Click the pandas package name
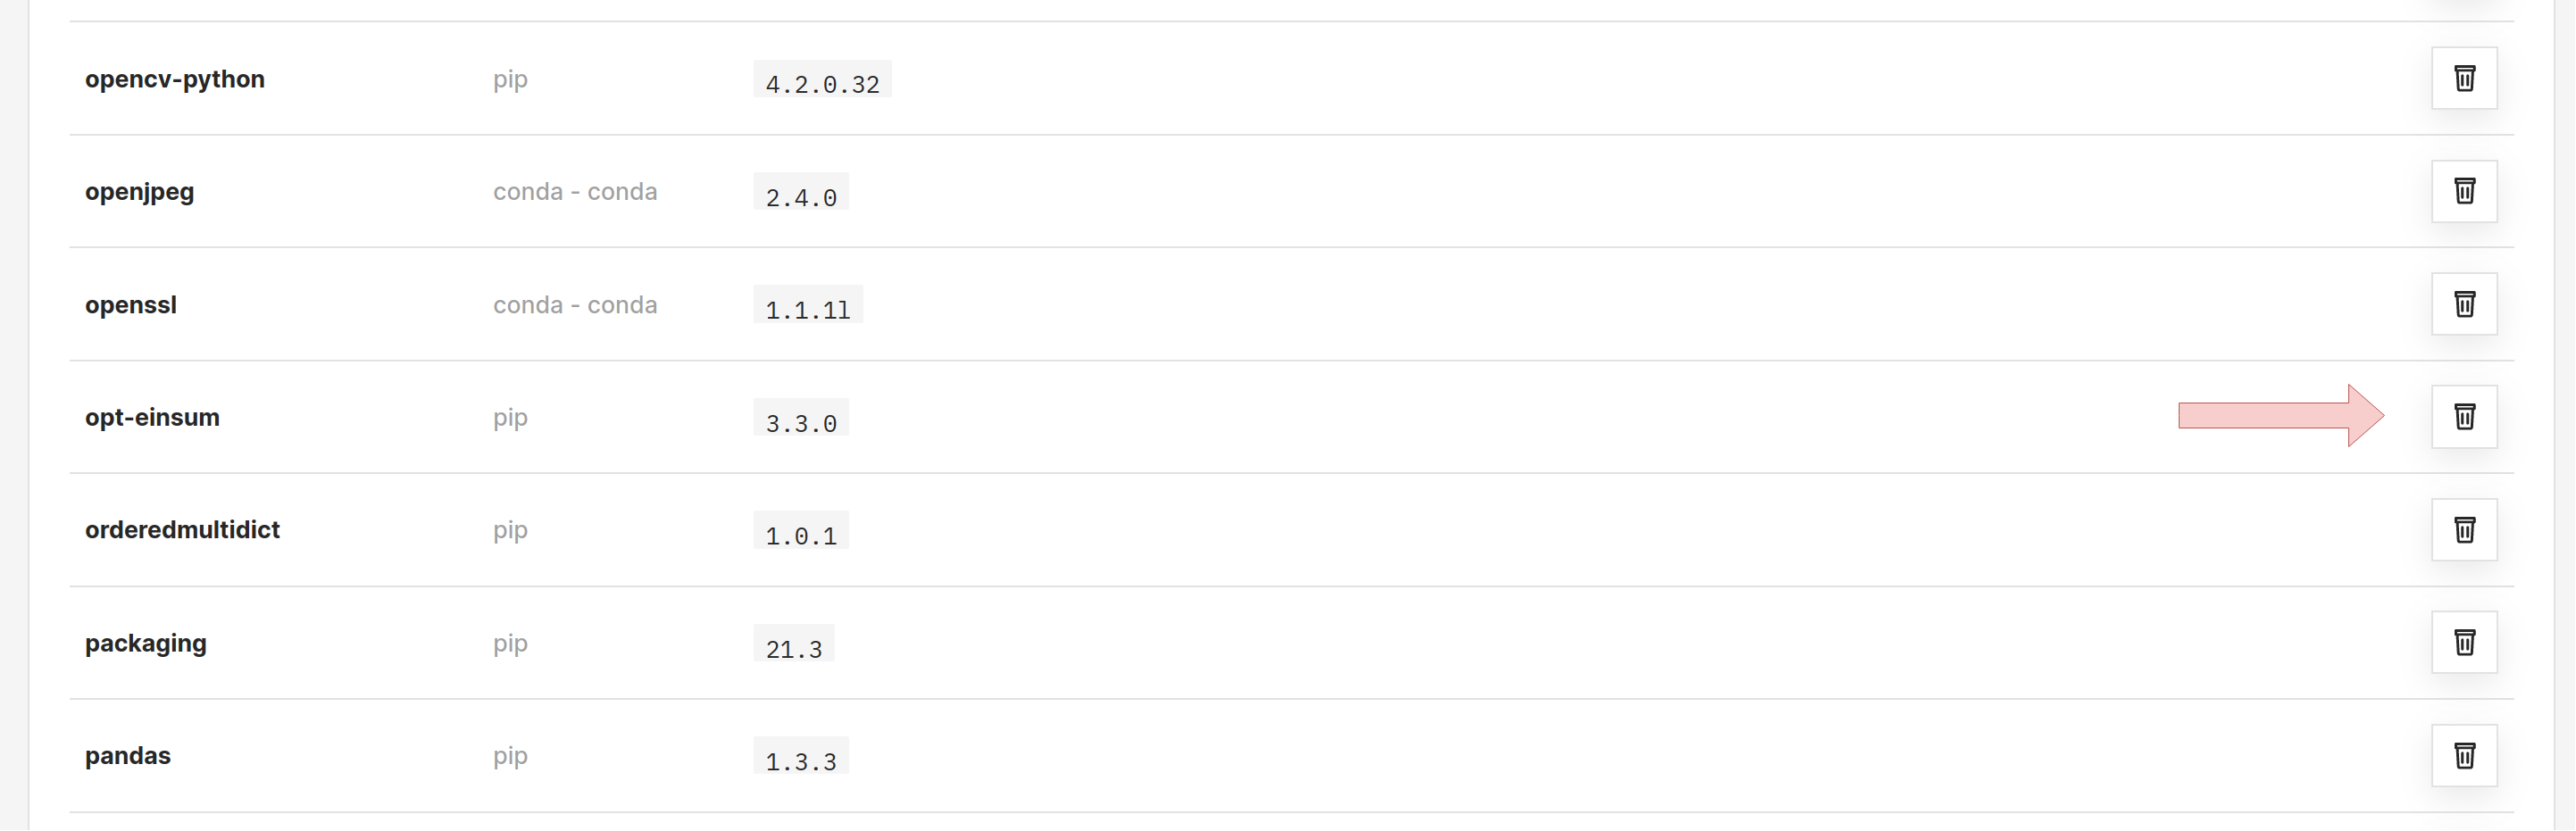The width and height of the screenshot is (2576, 831). [128, 756]
